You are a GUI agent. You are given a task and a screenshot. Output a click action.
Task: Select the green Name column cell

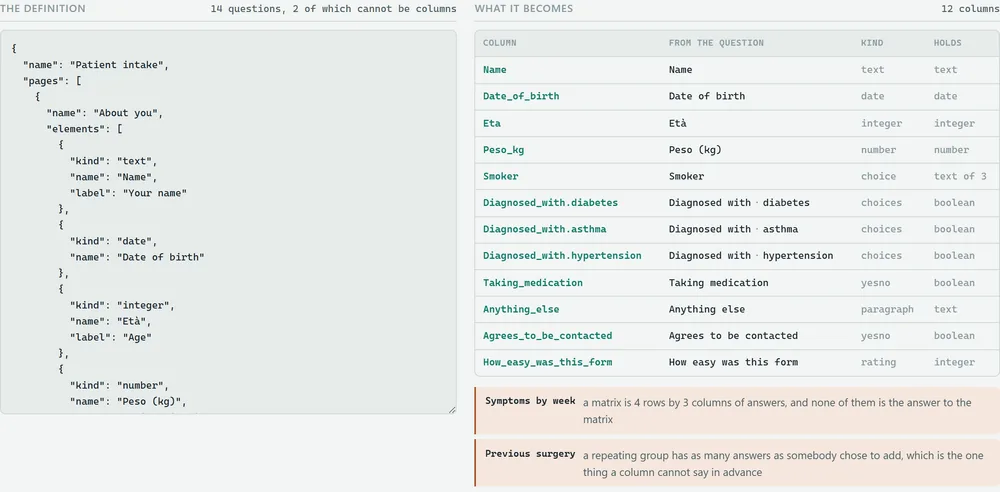point(495,70)
